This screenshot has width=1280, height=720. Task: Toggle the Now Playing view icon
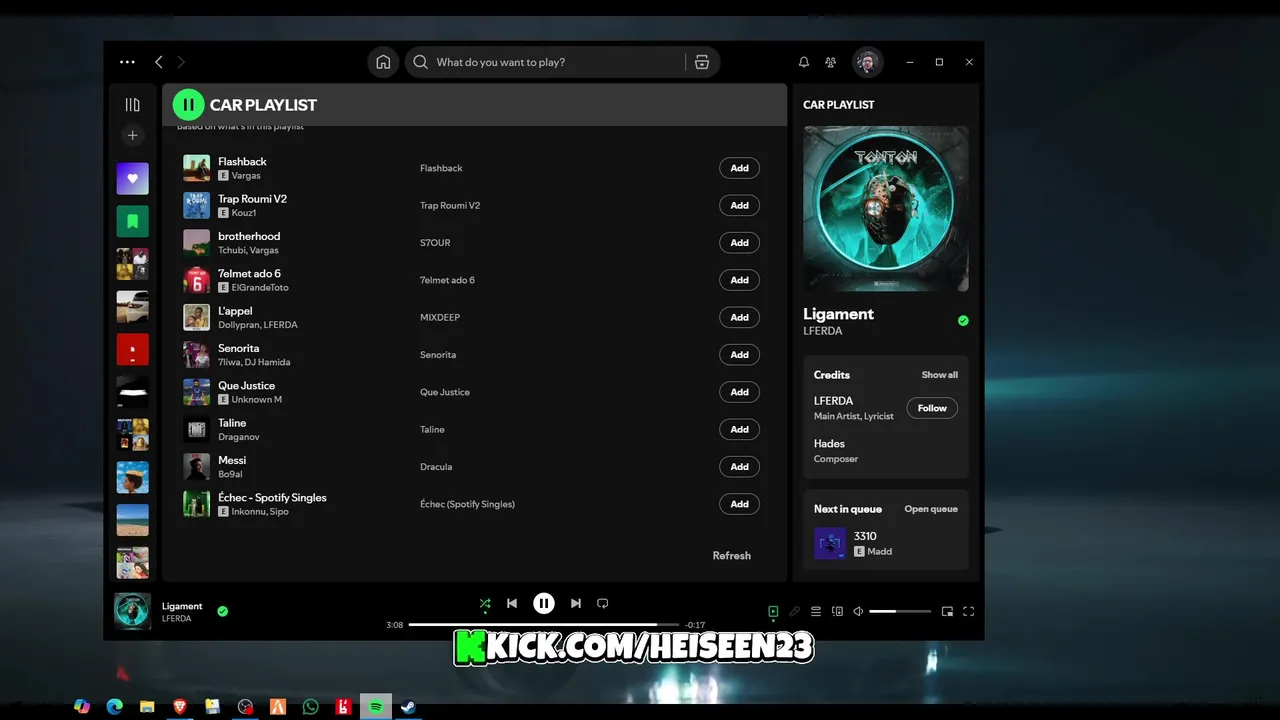(773, 611)
